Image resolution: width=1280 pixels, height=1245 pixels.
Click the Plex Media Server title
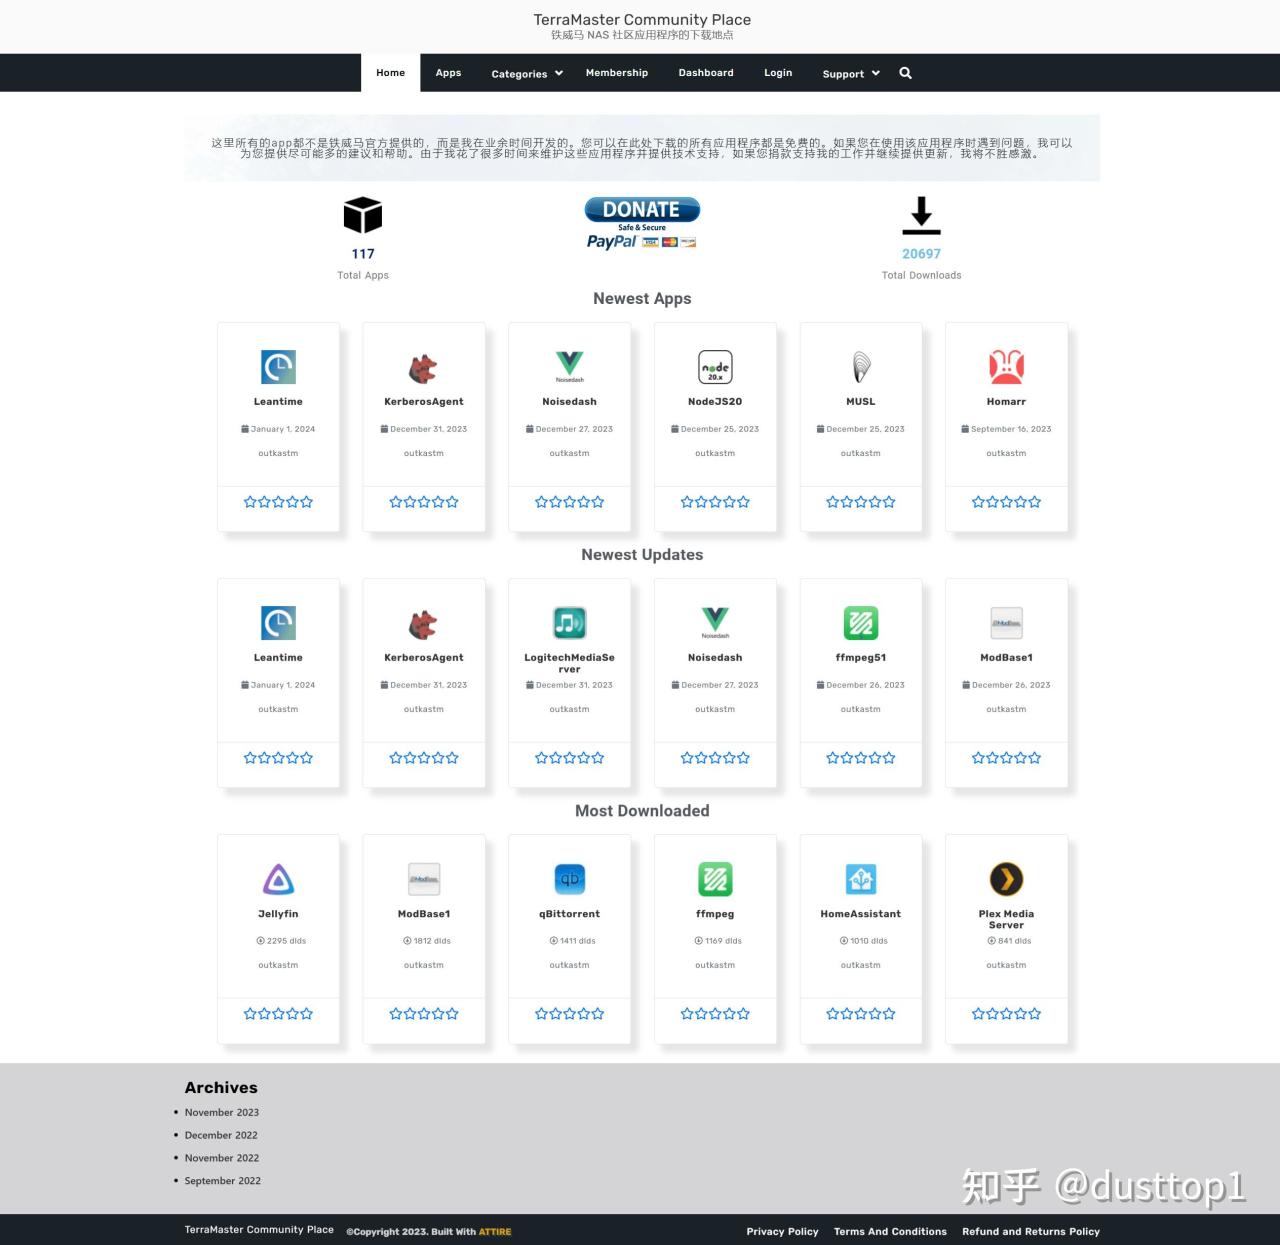[1006, 919]
